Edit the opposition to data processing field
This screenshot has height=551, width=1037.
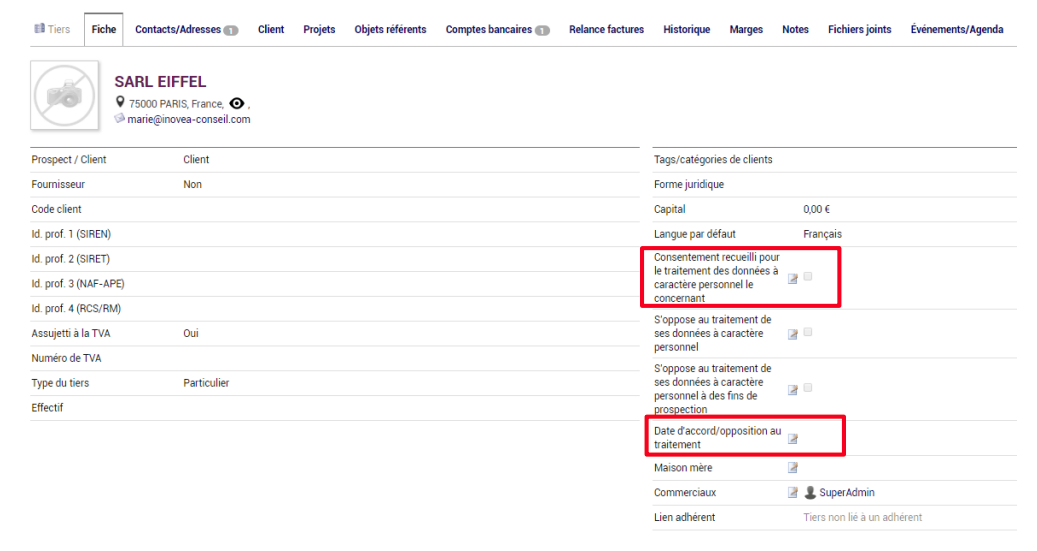tap(792, 335)
